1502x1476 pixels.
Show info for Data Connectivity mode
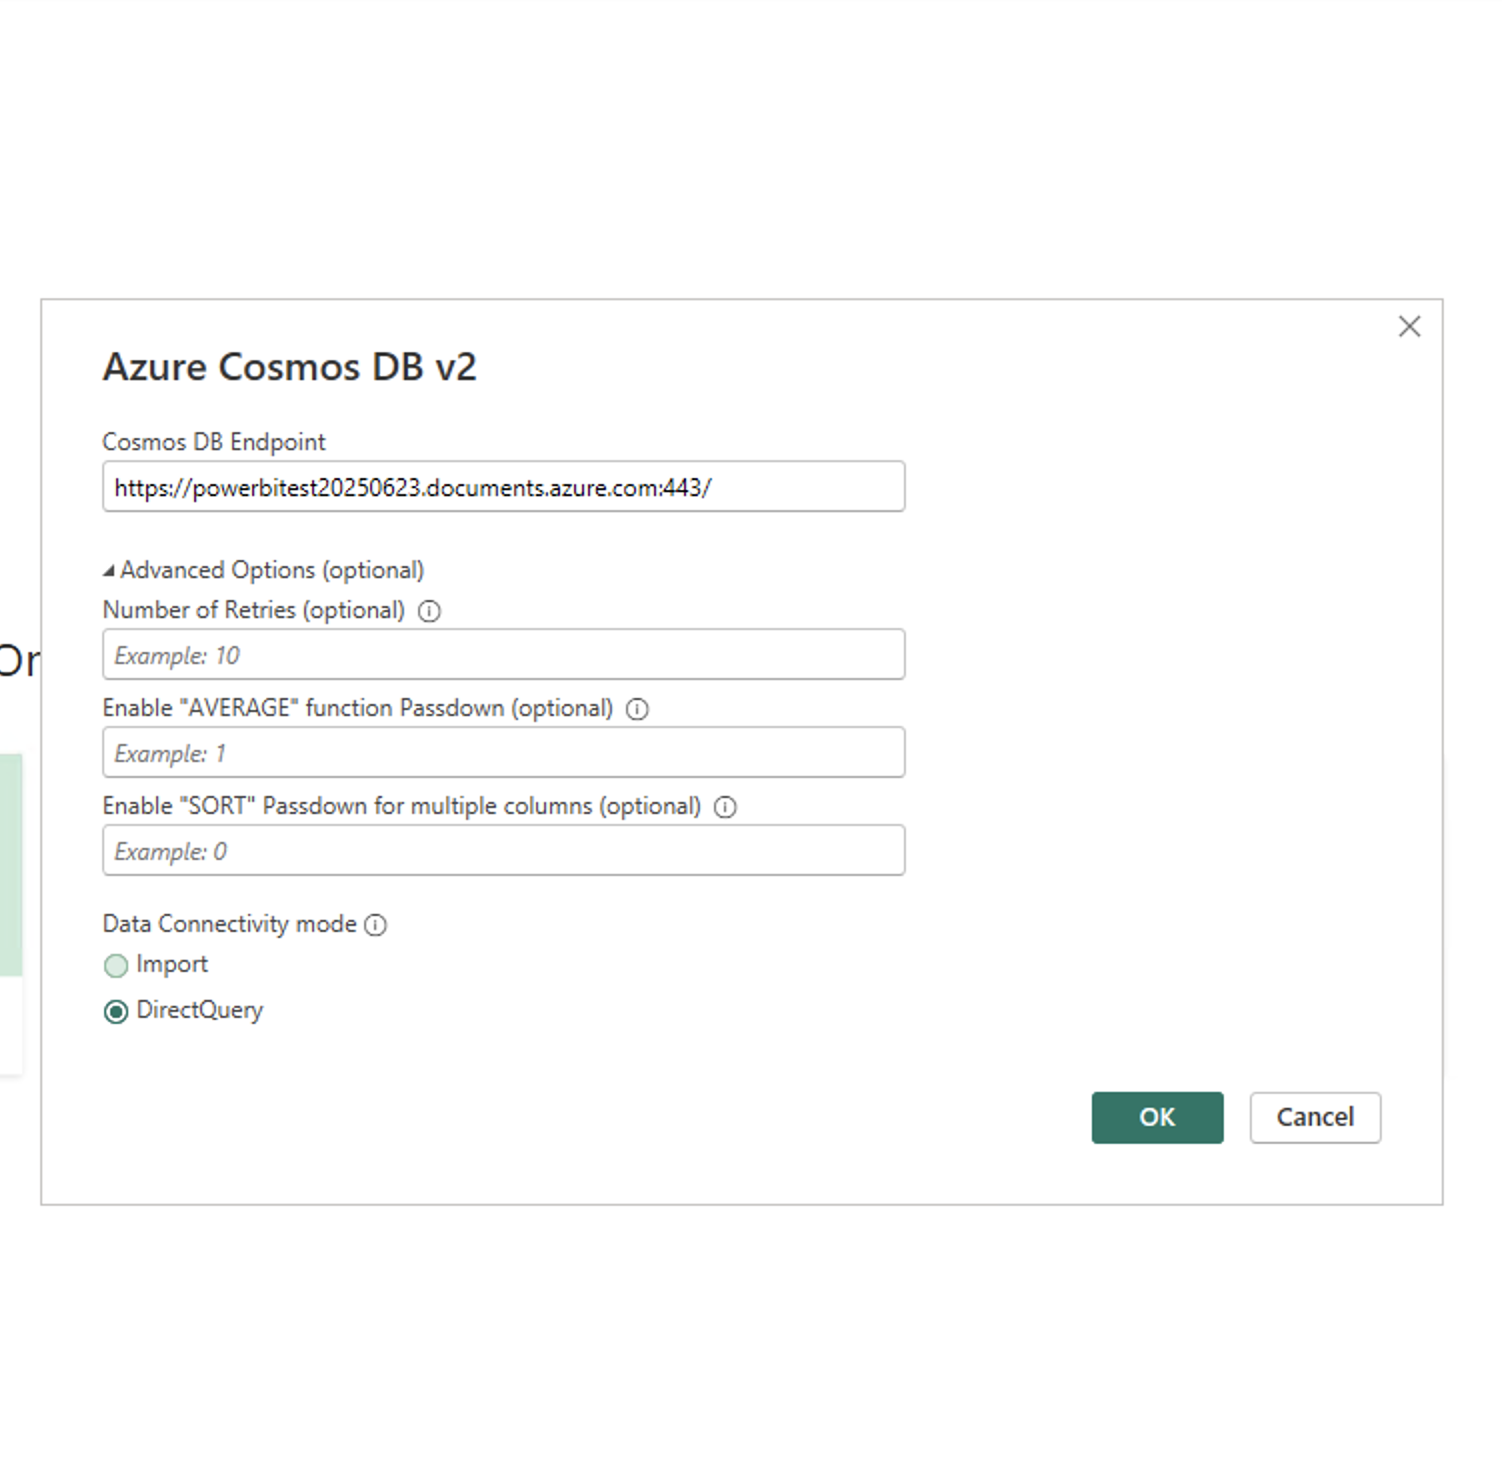pos(375,925)
